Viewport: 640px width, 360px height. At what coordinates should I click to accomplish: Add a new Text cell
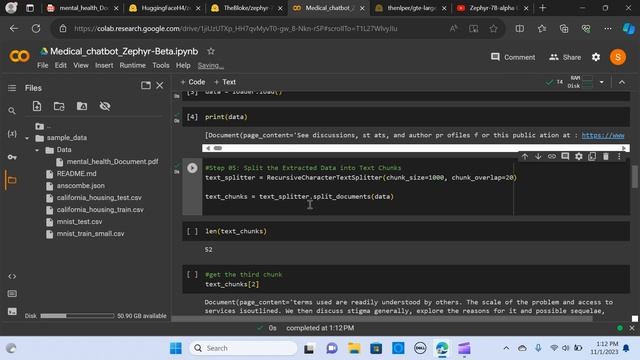pos(225,82)
